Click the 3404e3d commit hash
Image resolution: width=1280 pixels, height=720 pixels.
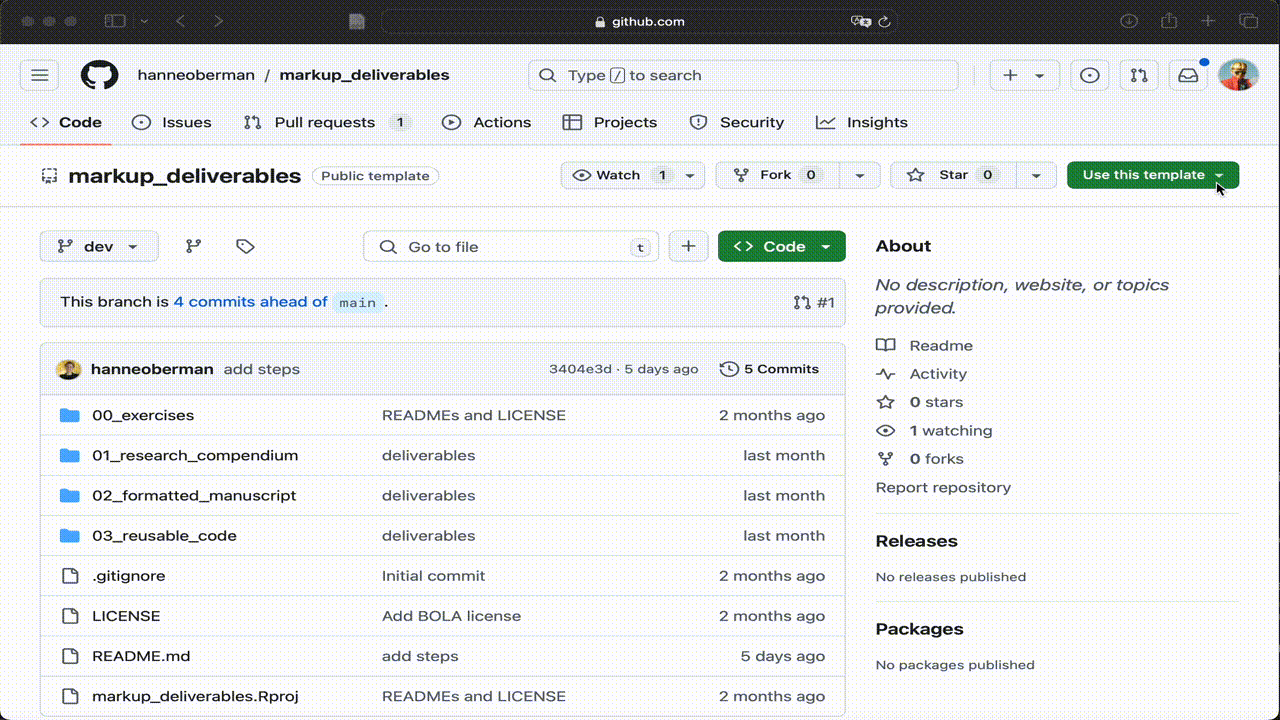tap(580, 369)
